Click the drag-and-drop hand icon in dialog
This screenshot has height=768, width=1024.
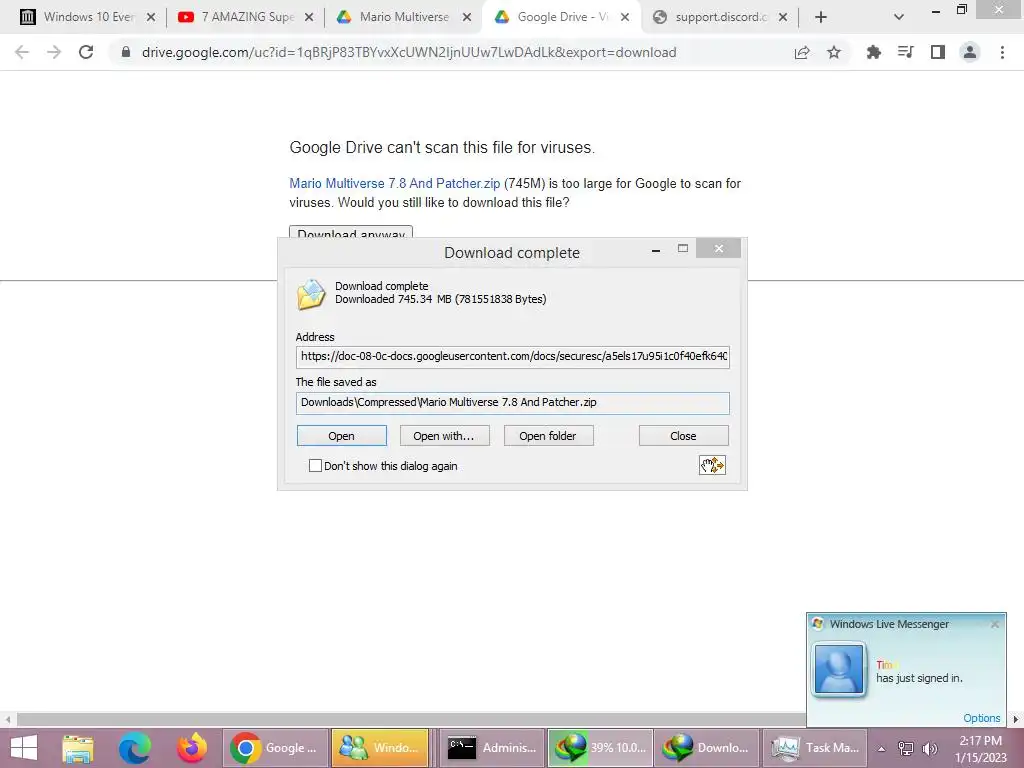(x=712, y=465)
